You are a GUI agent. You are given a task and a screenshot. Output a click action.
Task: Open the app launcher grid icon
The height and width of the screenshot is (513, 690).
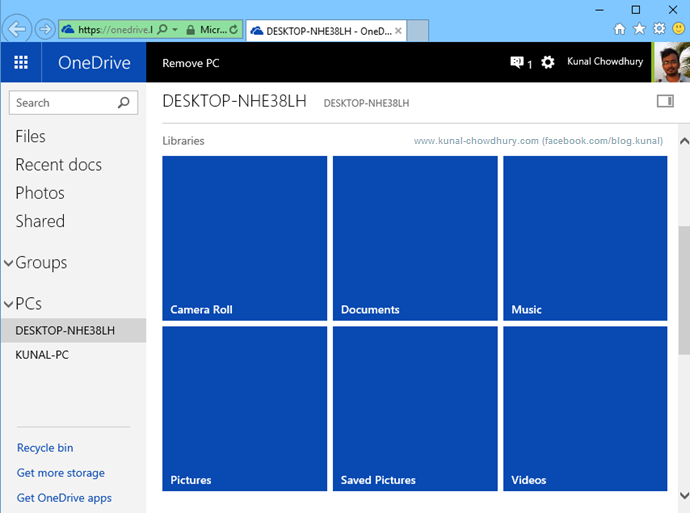21,62
